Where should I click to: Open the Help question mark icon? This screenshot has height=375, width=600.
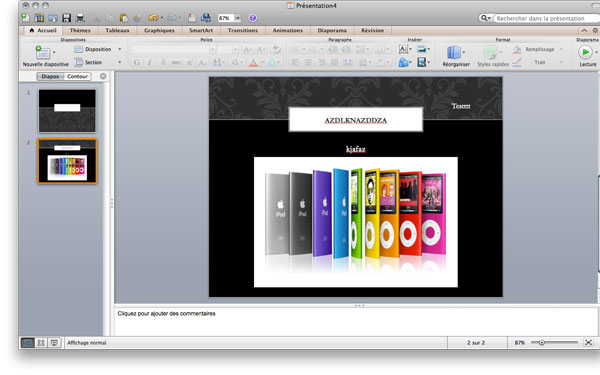252,18
